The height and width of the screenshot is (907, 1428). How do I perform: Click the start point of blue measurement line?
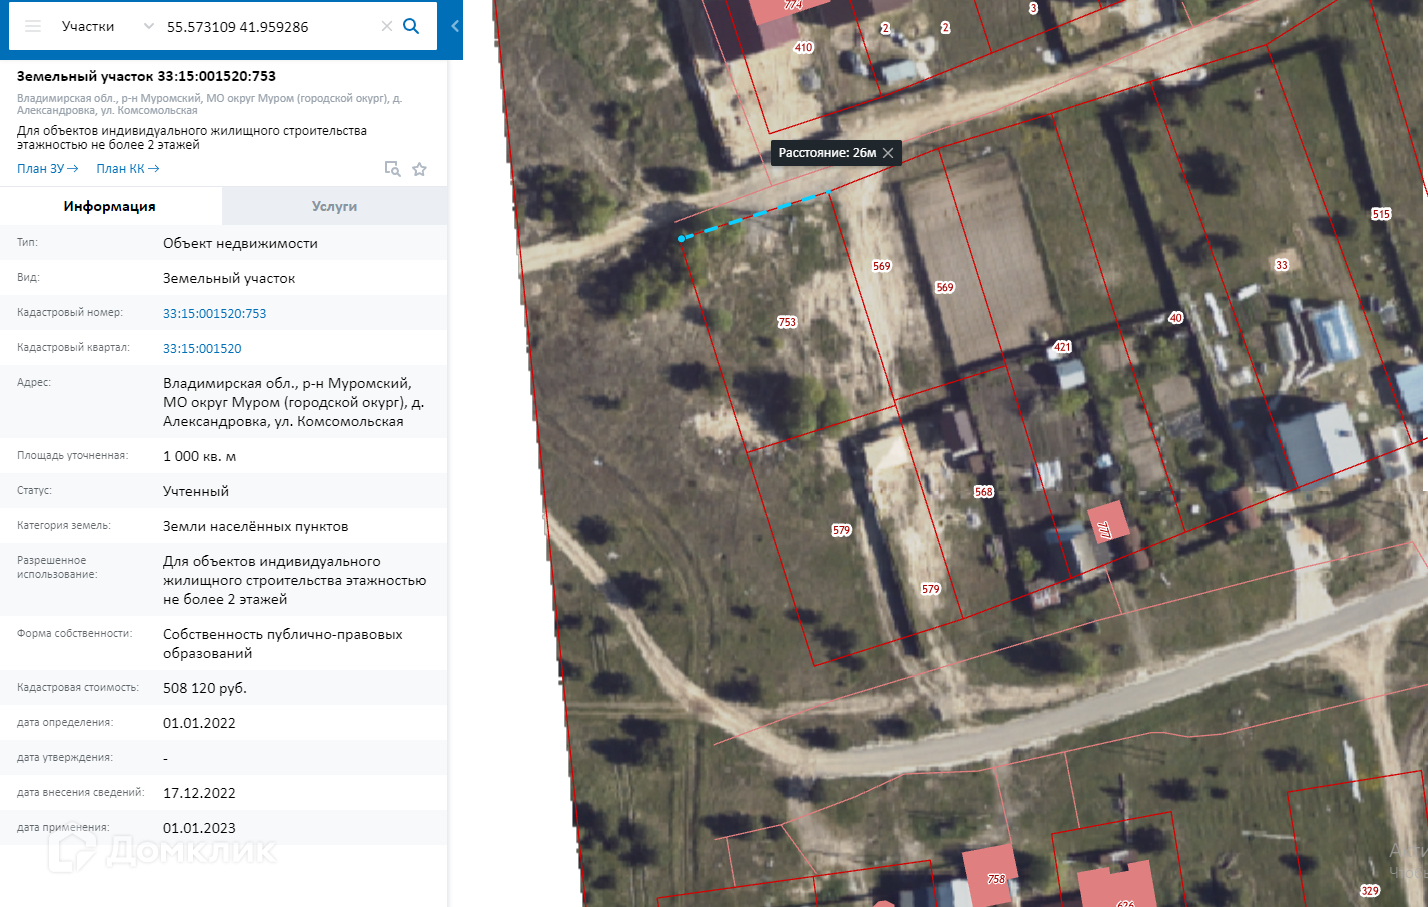coord(682,238)
